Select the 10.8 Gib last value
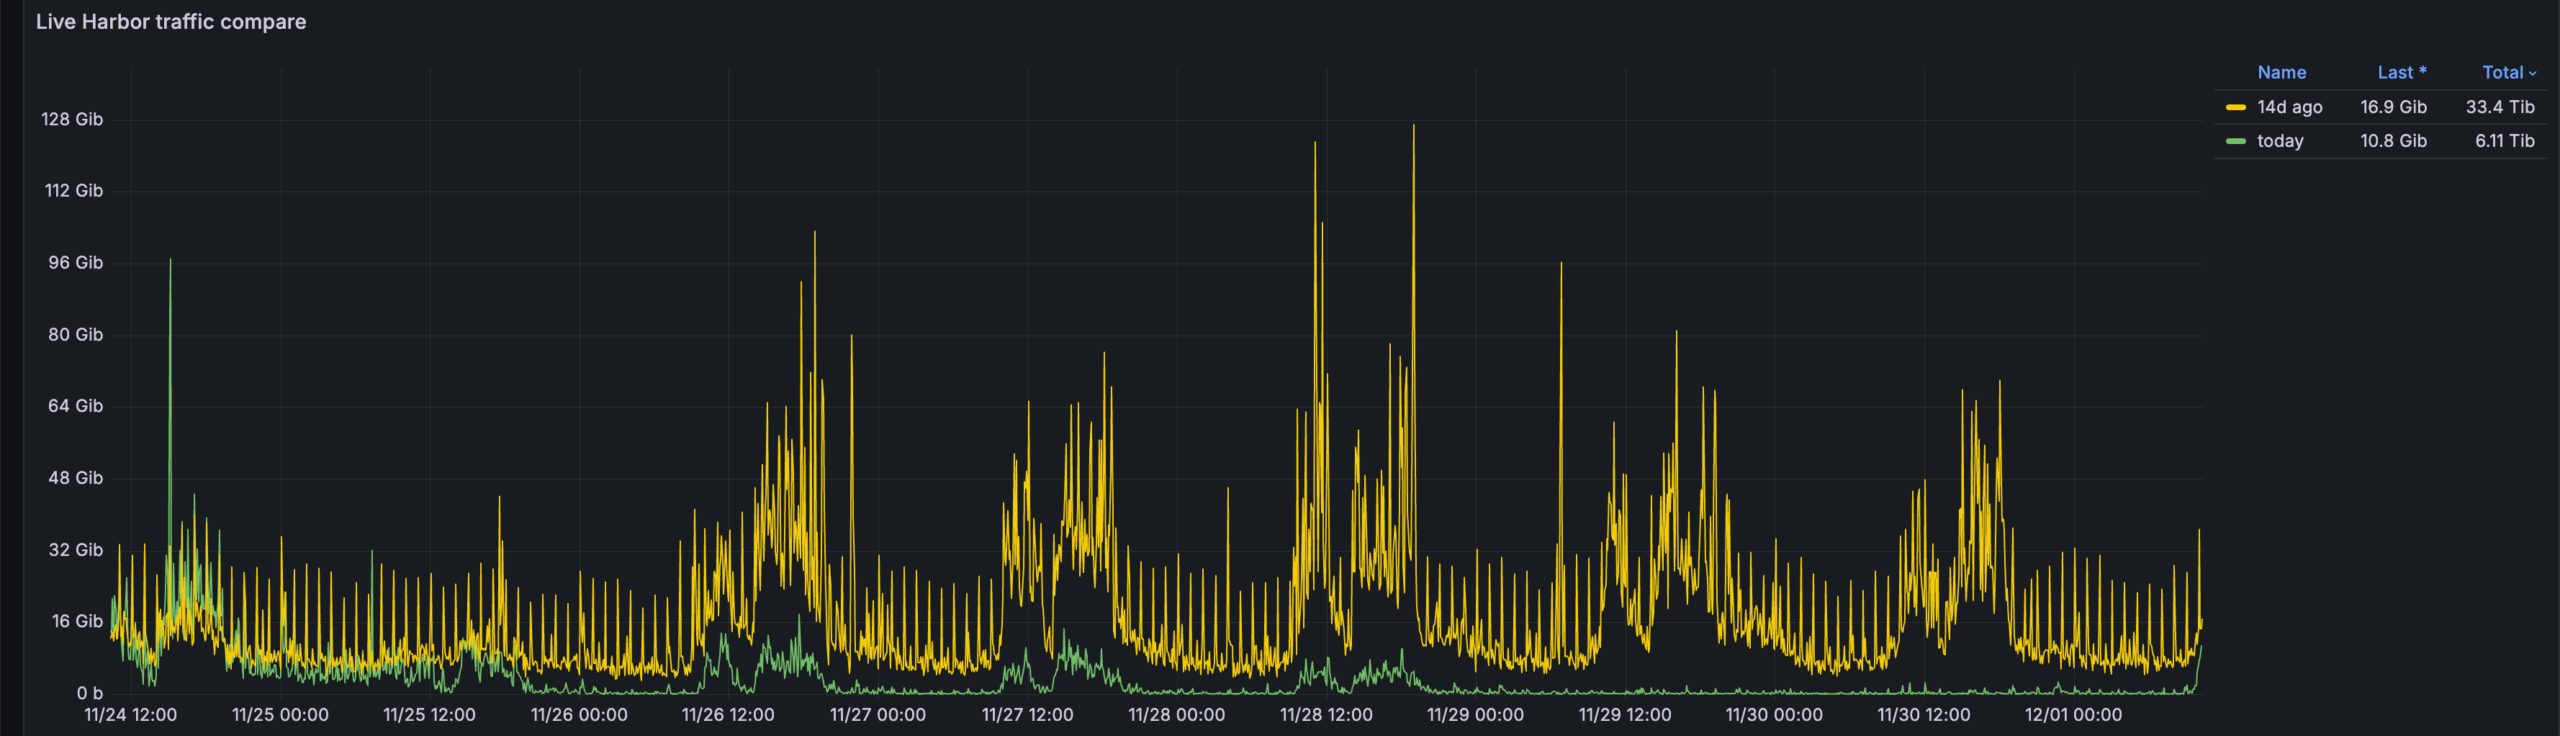Image resolution: width=2560 pixels, height=736 pixels. click(2393, 141)
